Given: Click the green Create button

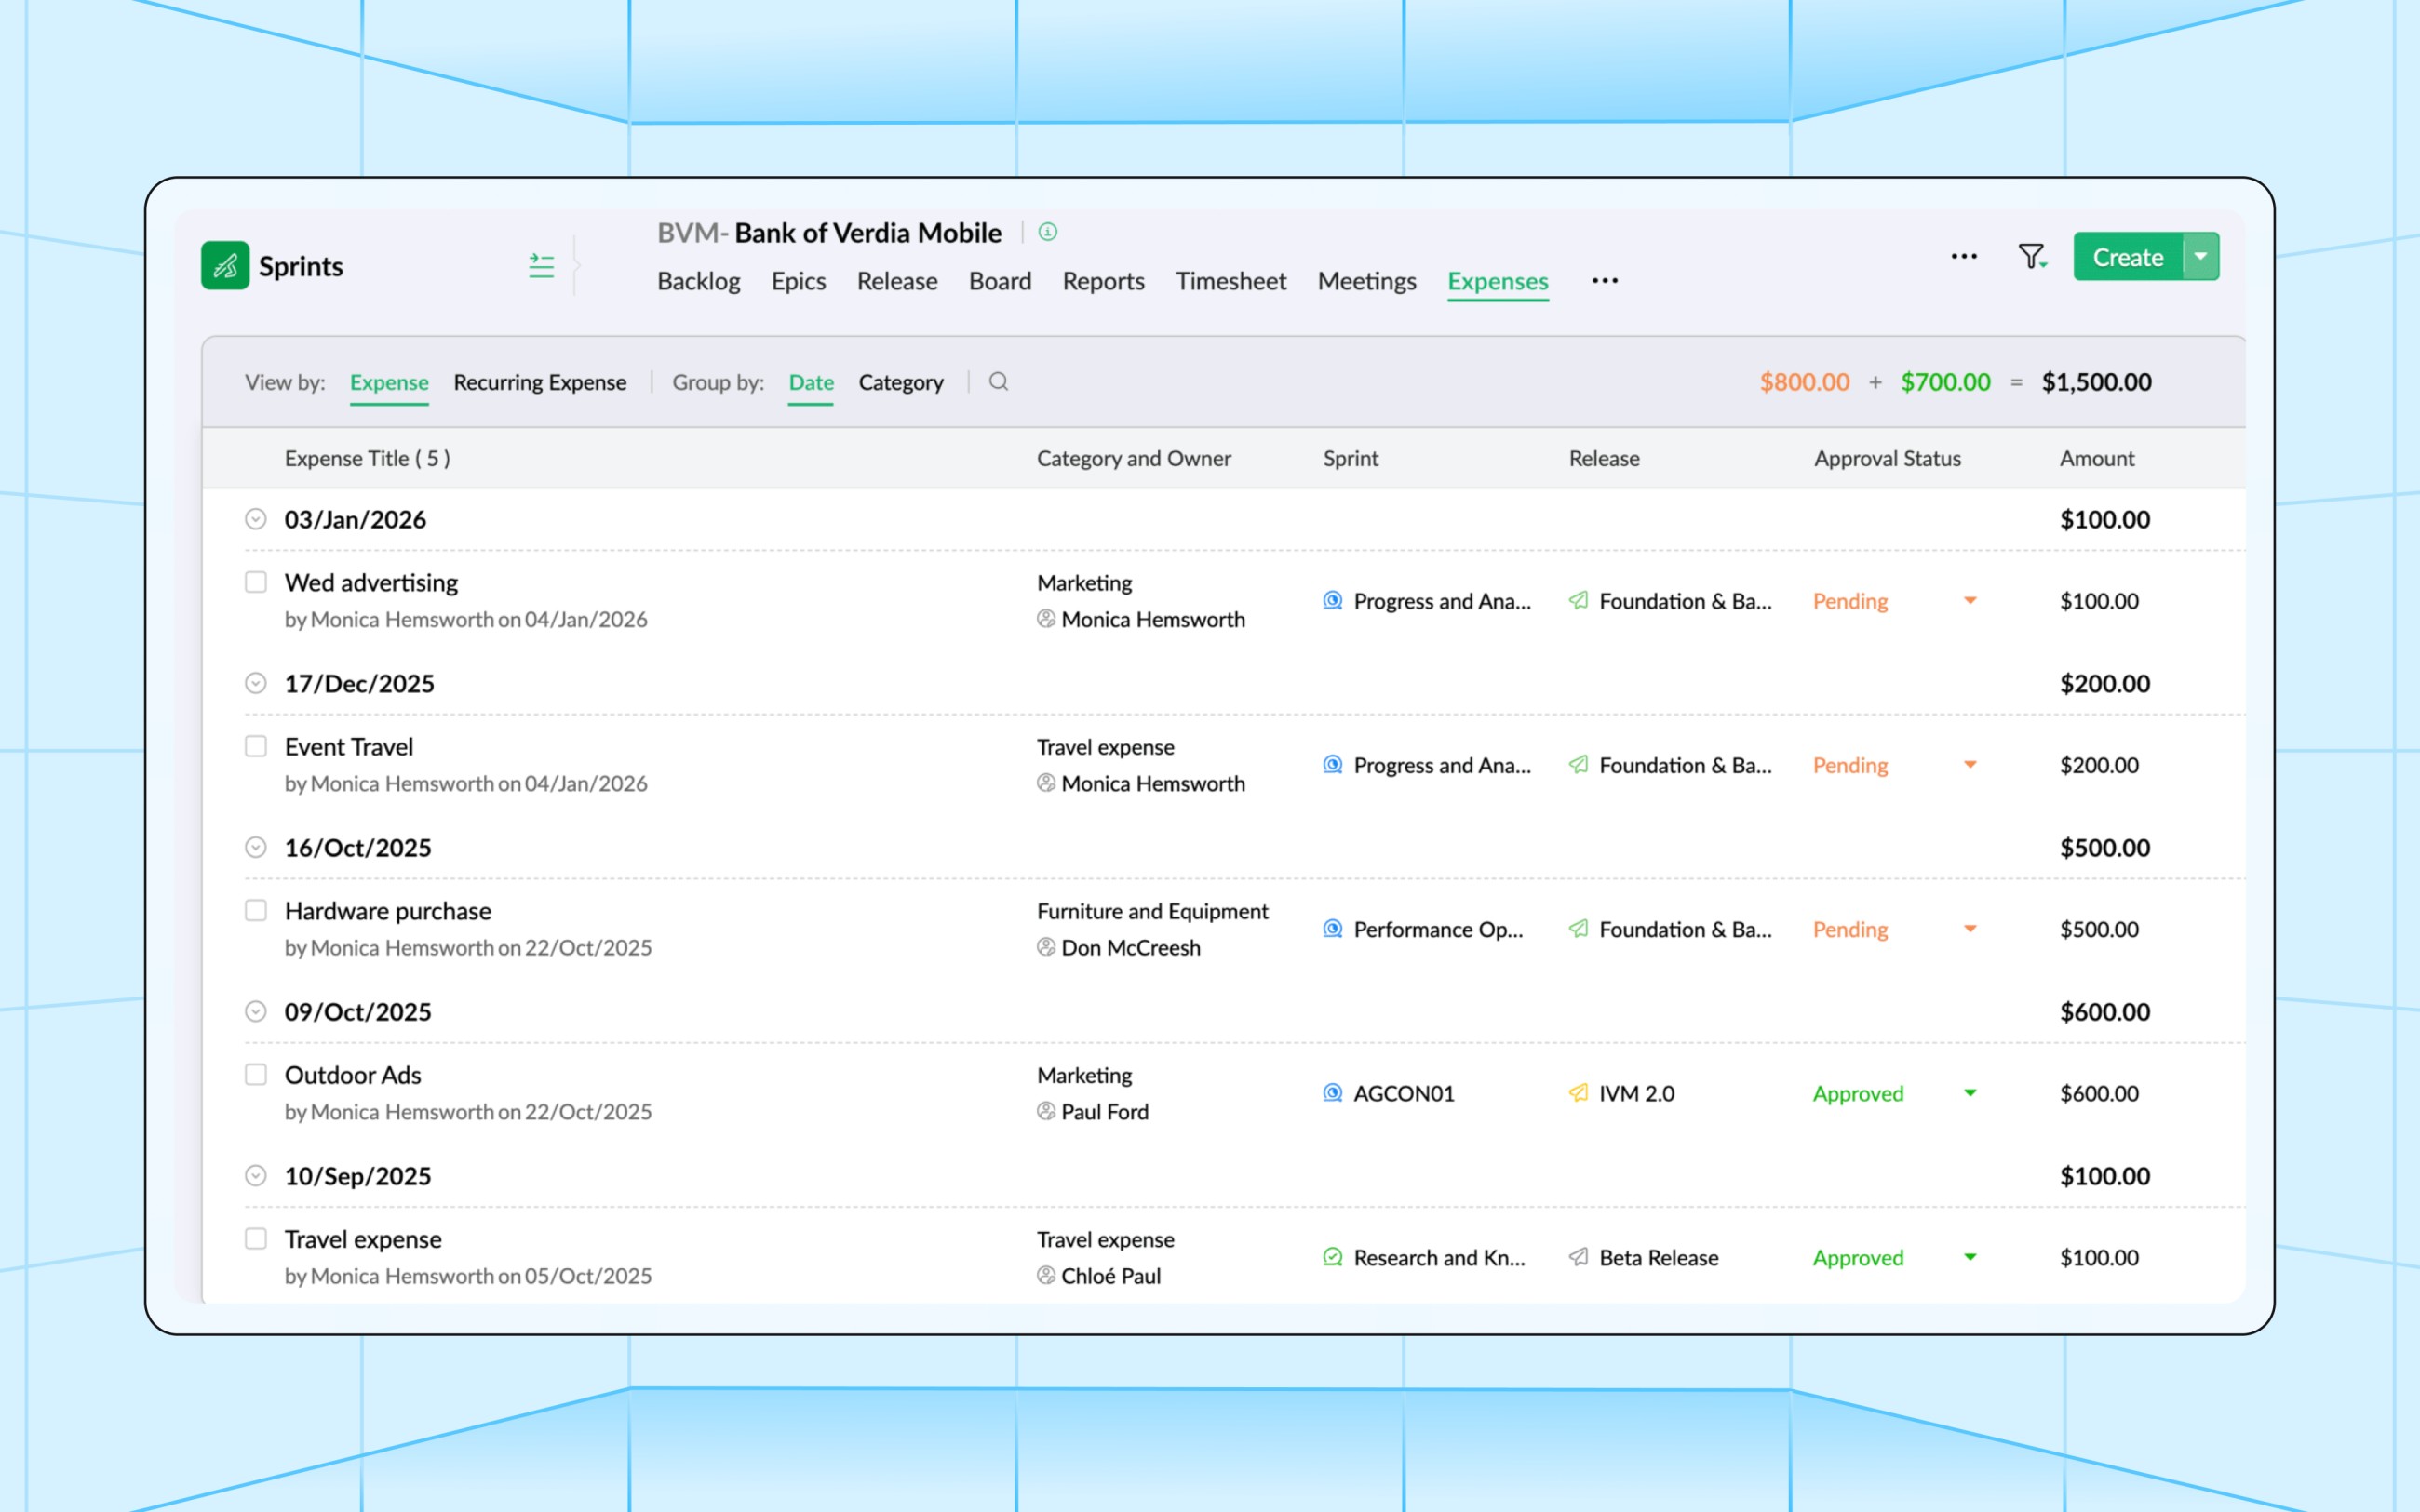Looking at the screenshot, I should point(2128,257).
